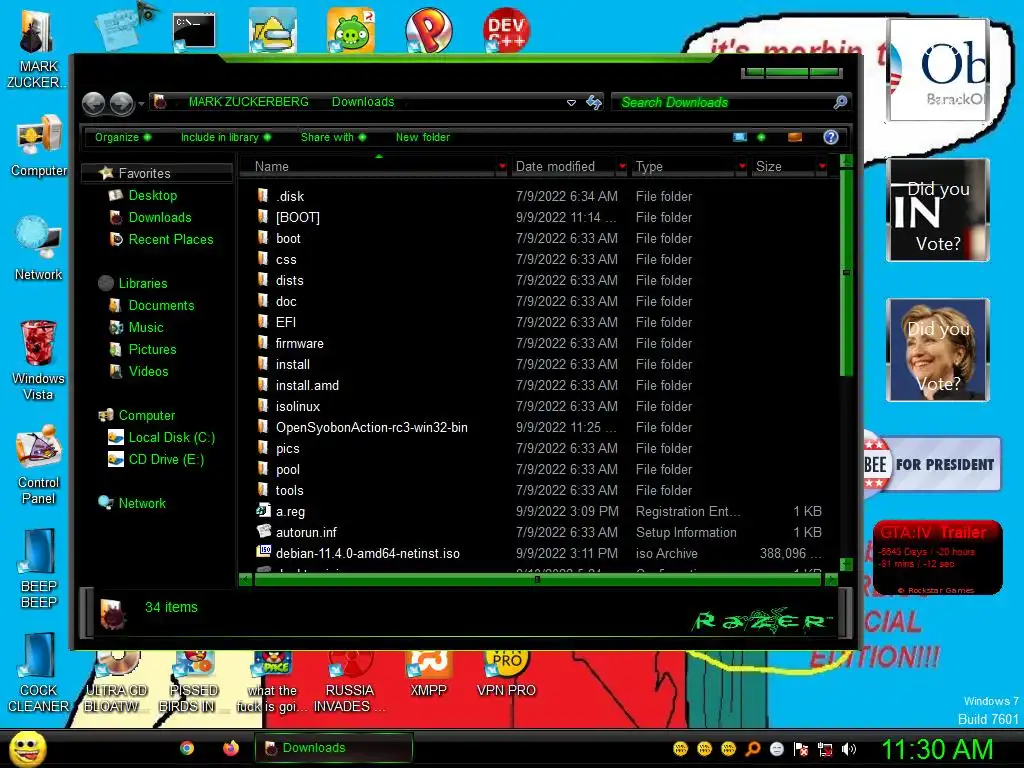Select Libraries group in sidebar

(x=143, y=283)
